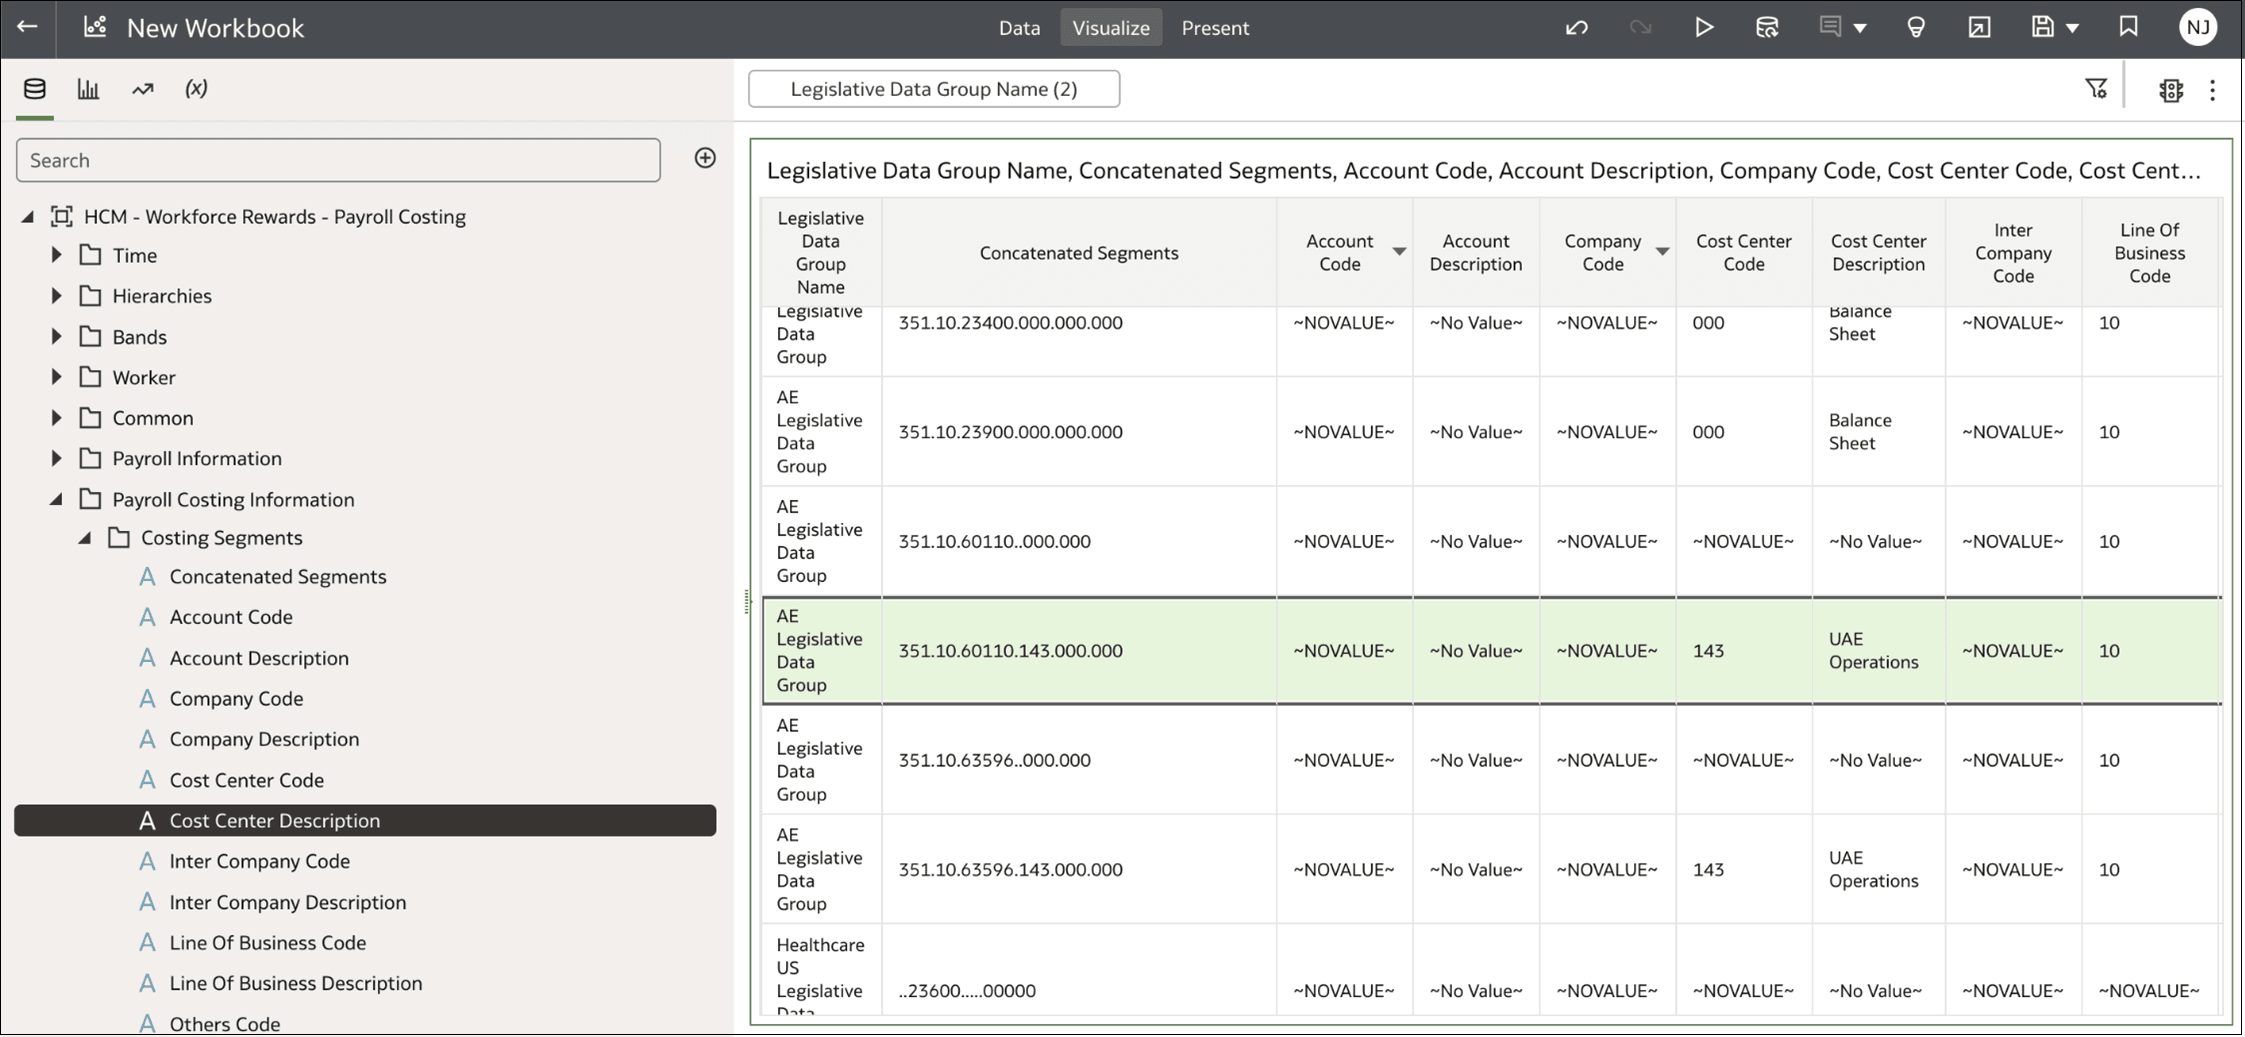Viewport: 2245px width, 1037px height.
Task: Click the bookmark icon in header
Action: coord(2128,27)
